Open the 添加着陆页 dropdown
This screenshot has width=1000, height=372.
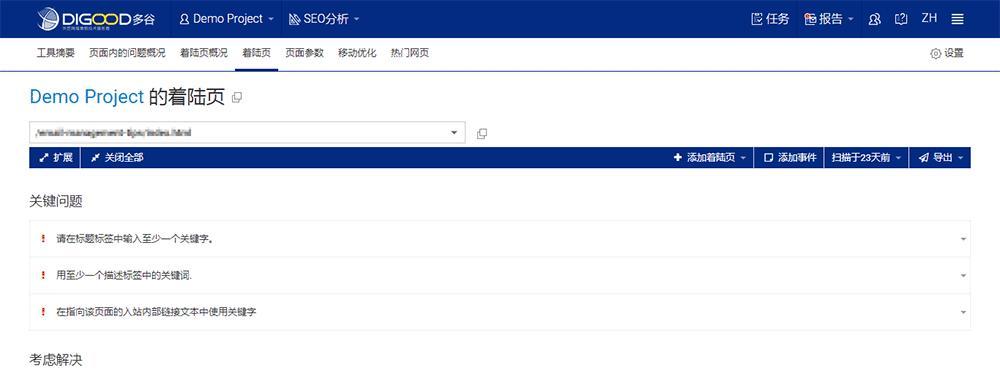click(x=710, y=158)
